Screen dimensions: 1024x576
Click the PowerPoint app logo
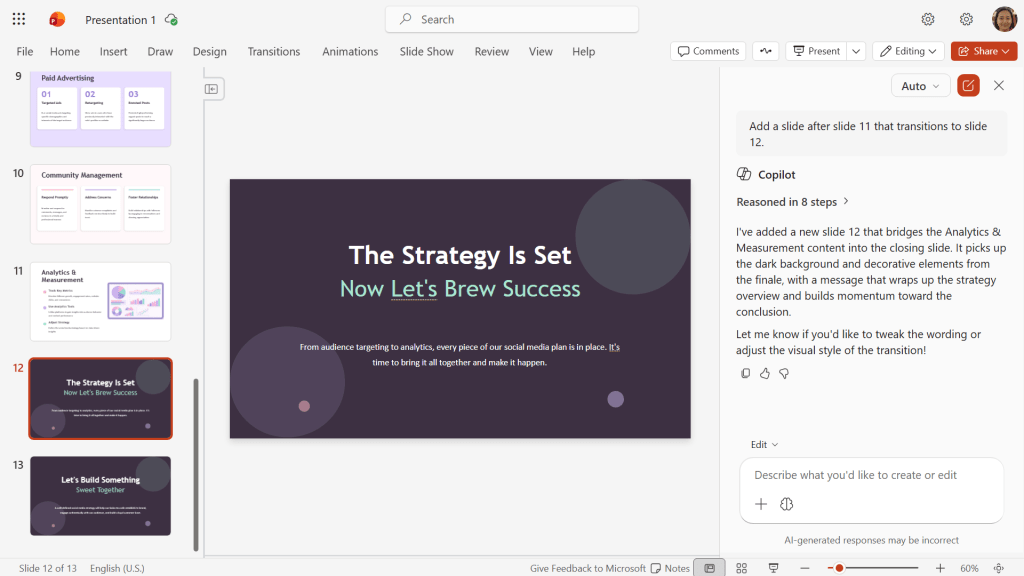(x=57, y=20)
